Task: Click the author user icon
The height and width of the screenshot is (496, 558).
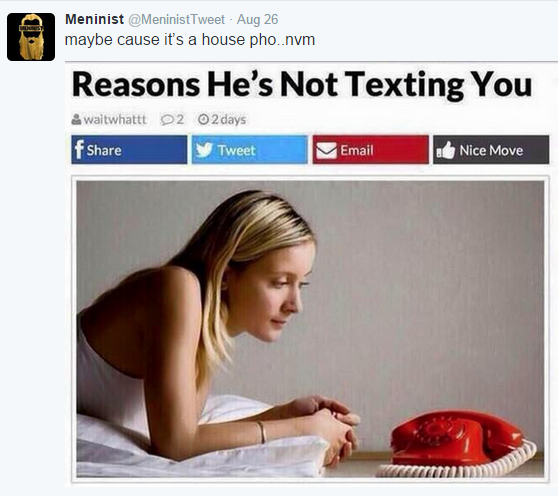Action: click(76, 119)
